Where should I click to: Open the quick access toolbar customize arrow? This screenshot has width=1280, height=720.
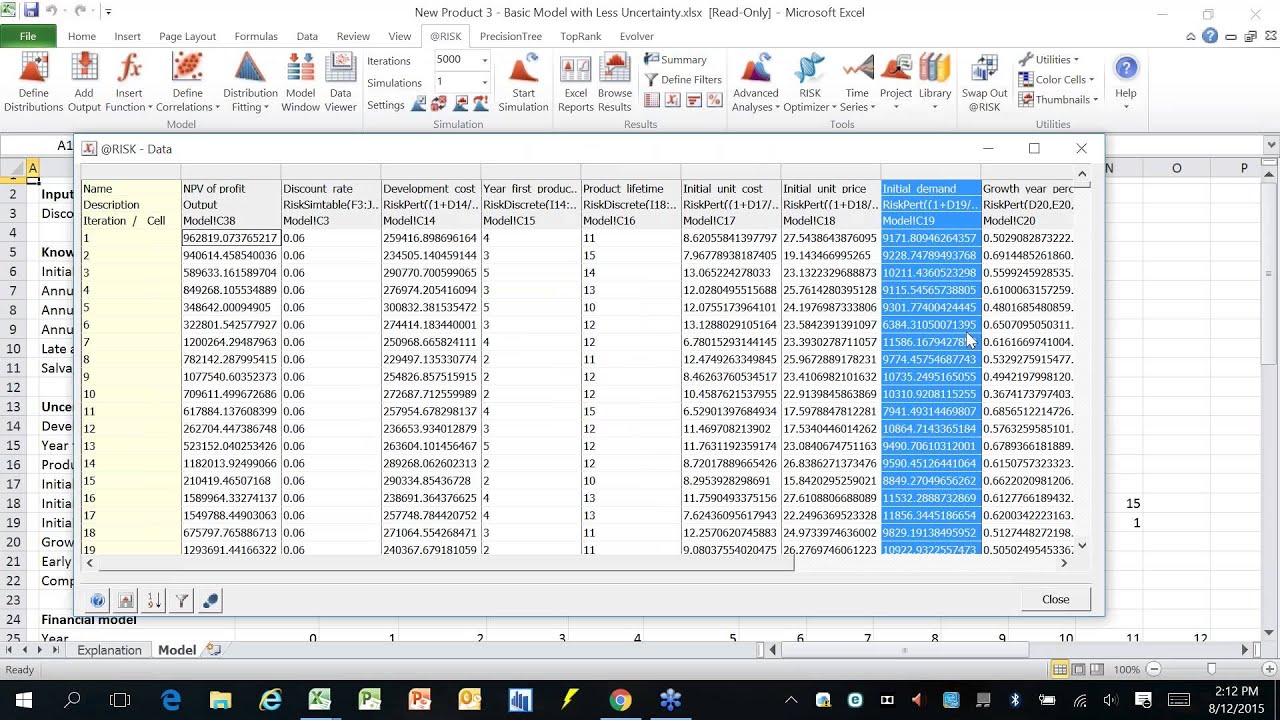[x=108, y=12]
